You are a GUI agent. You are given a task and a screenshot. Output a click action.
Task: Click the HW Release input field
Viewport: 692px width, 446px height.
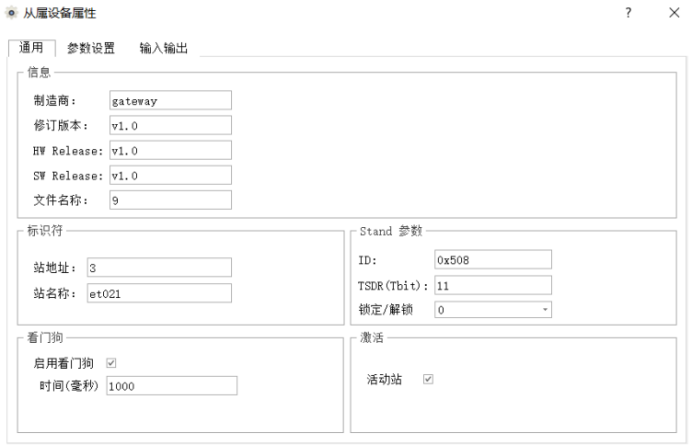click(170, 150)
